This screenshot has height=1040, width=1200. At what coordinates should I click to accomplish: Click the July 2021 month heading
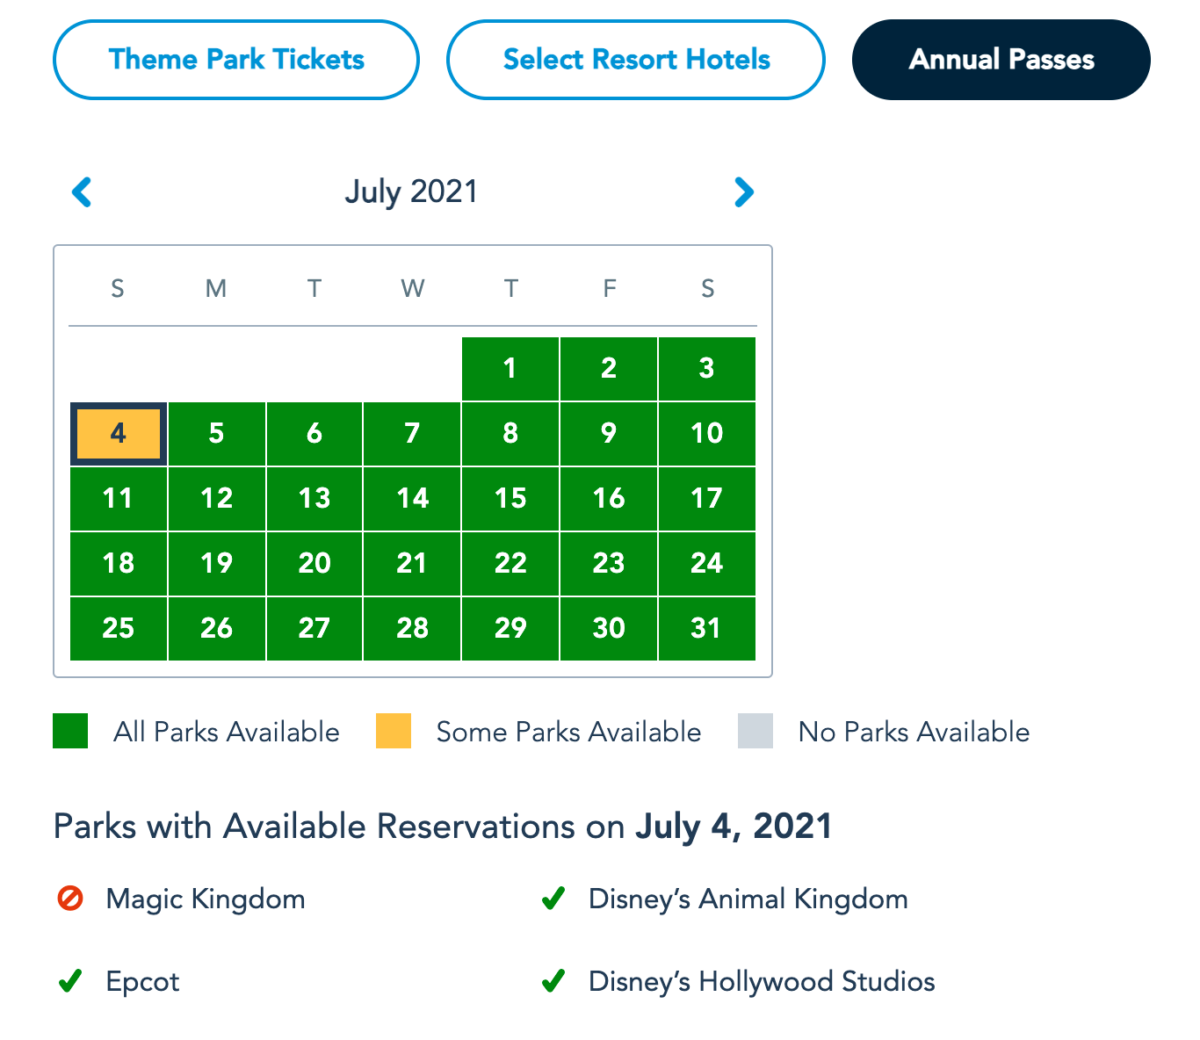(x=411, y=192)
